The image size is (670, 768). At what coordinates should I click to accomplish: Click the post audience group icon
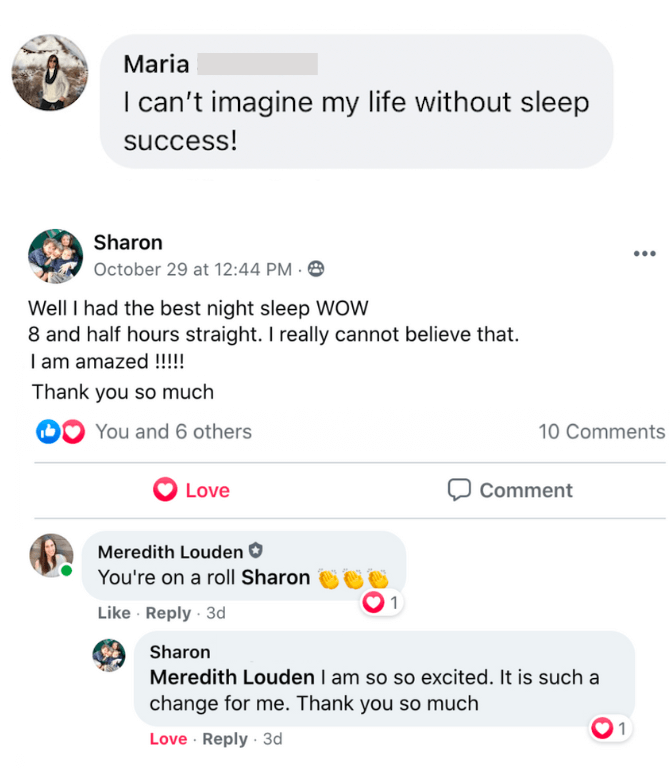(x=317, y=269)
